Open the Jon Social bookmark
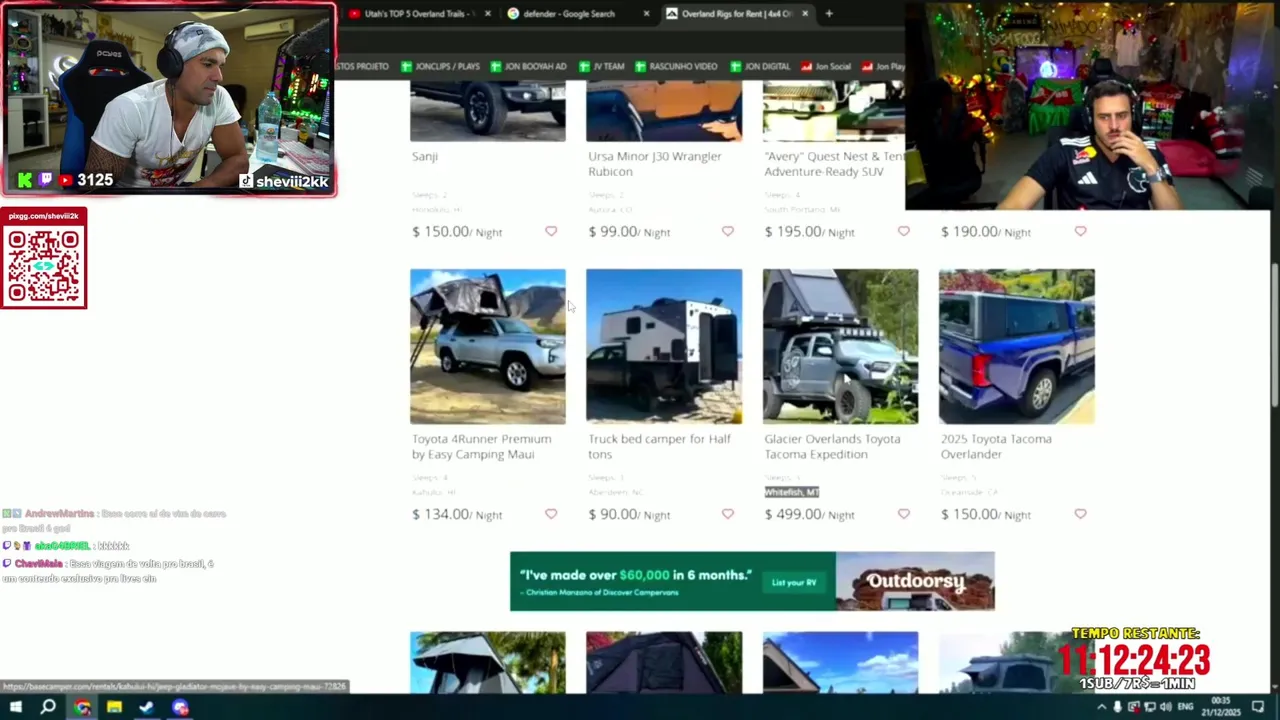1280x720 pixels. point(826,66)
